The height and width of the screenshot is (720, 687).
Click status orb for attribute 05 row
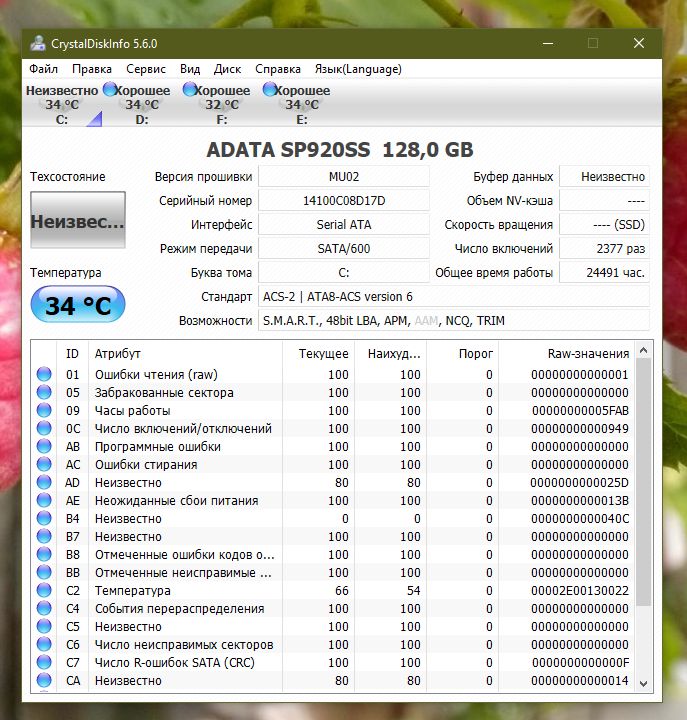coord(44,392)
